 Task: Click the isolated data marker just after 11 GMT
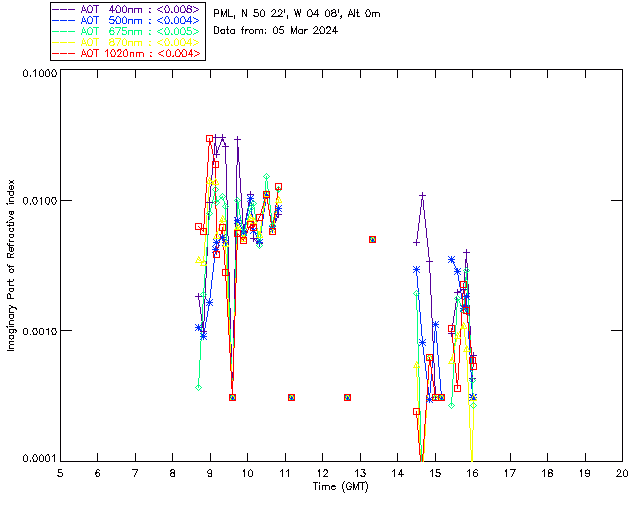[291, 398]
